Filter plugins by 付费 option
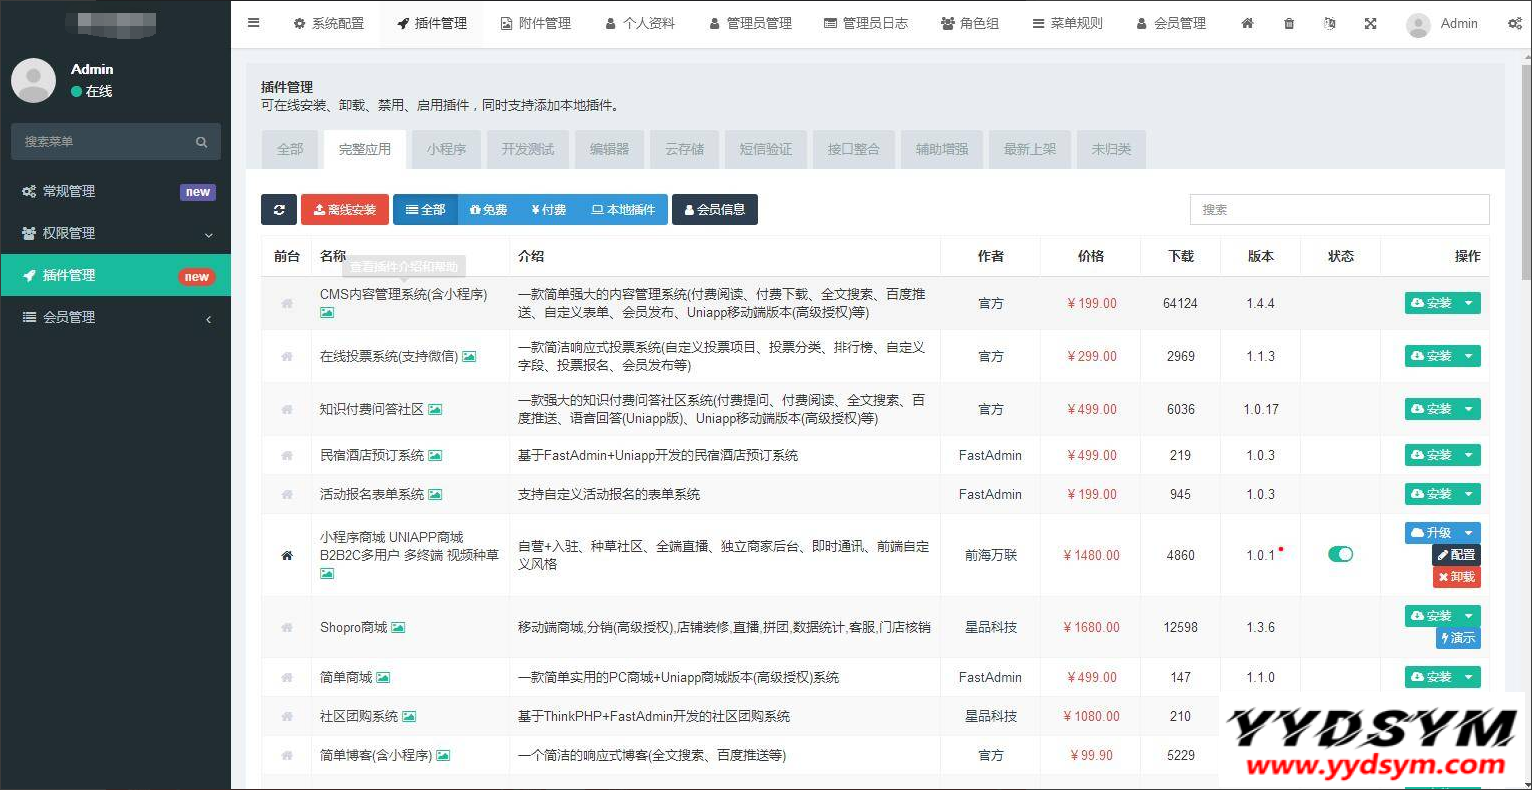 coord(549,210)
